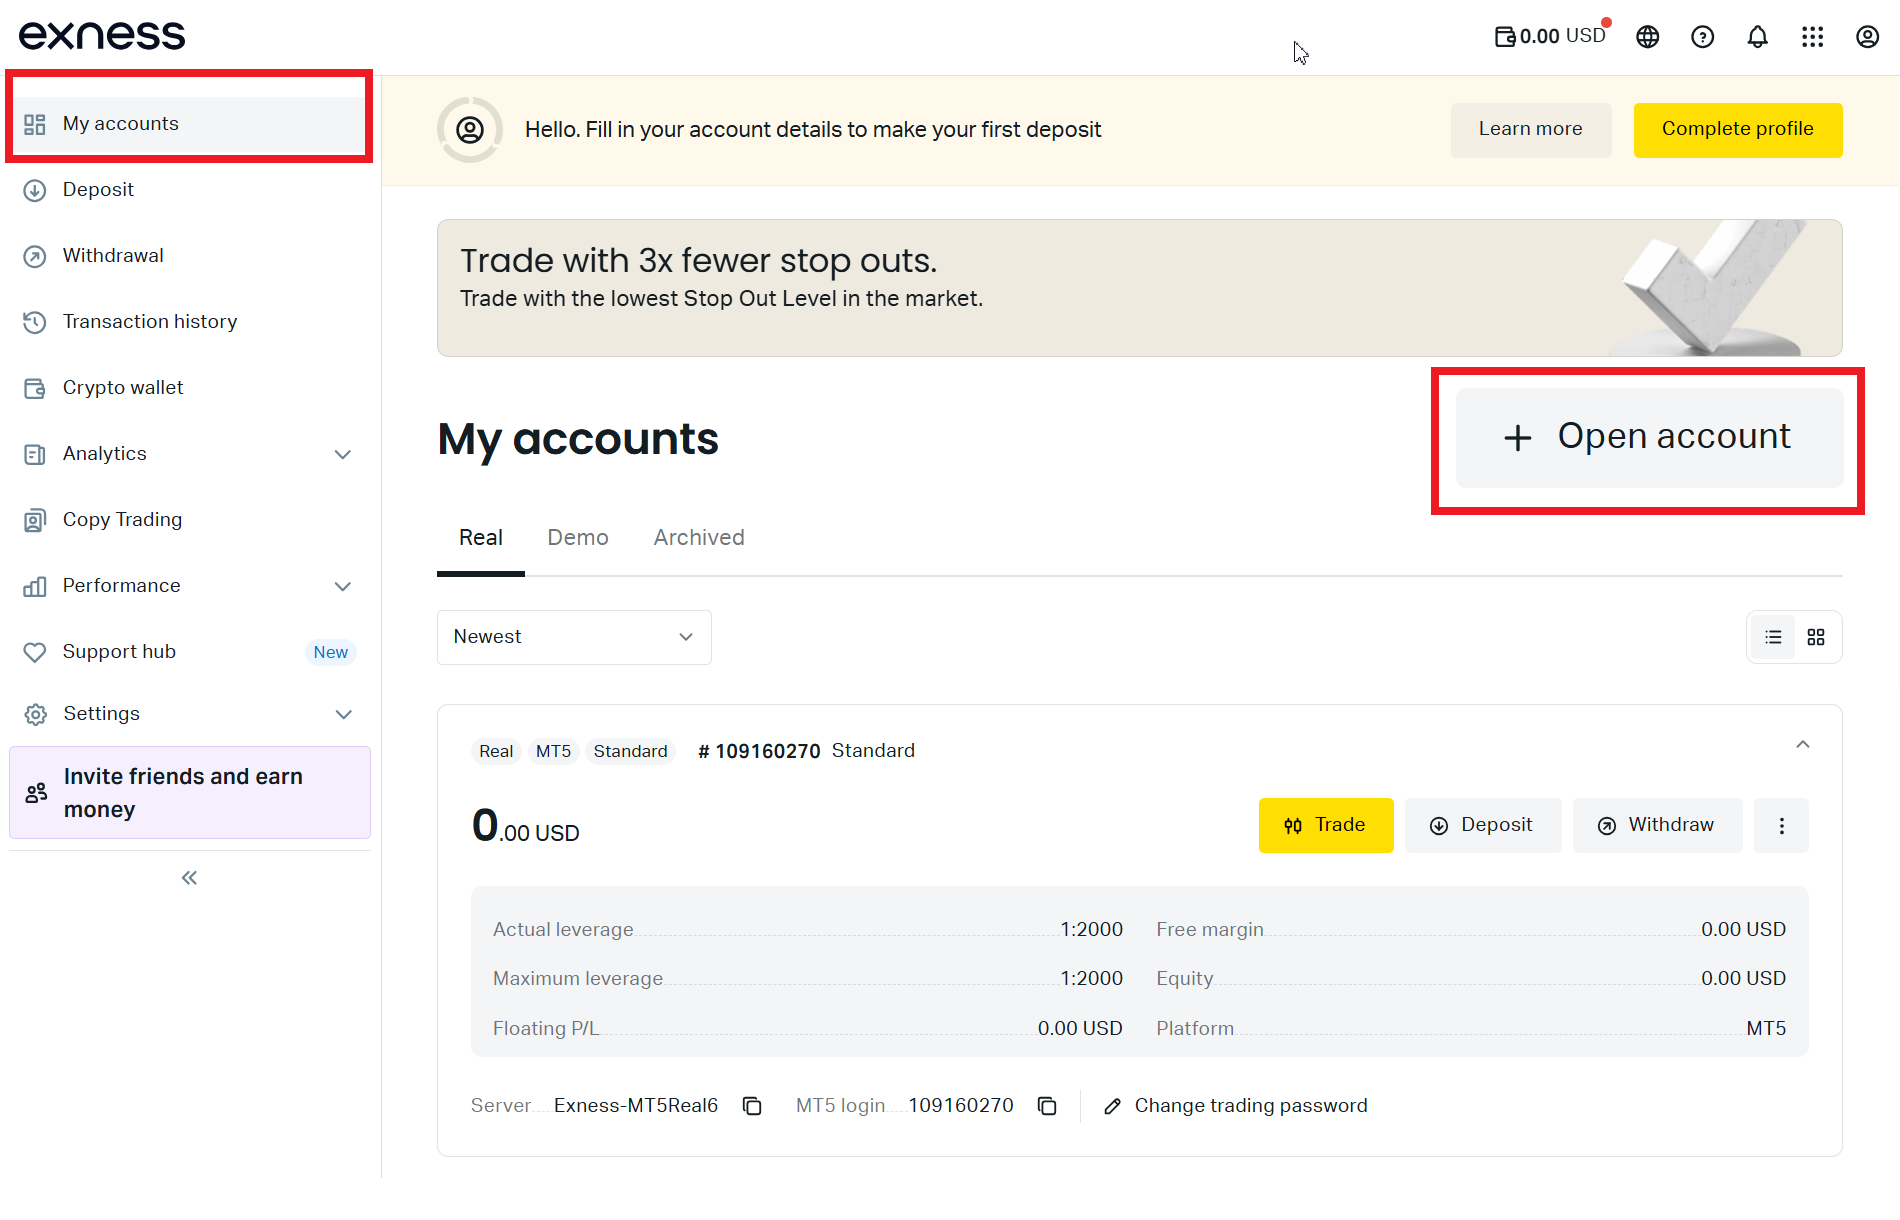The height and width of the screenshot is (1220, 1900).
Task: Copy the MT5 login number
Action: 1047,1106
